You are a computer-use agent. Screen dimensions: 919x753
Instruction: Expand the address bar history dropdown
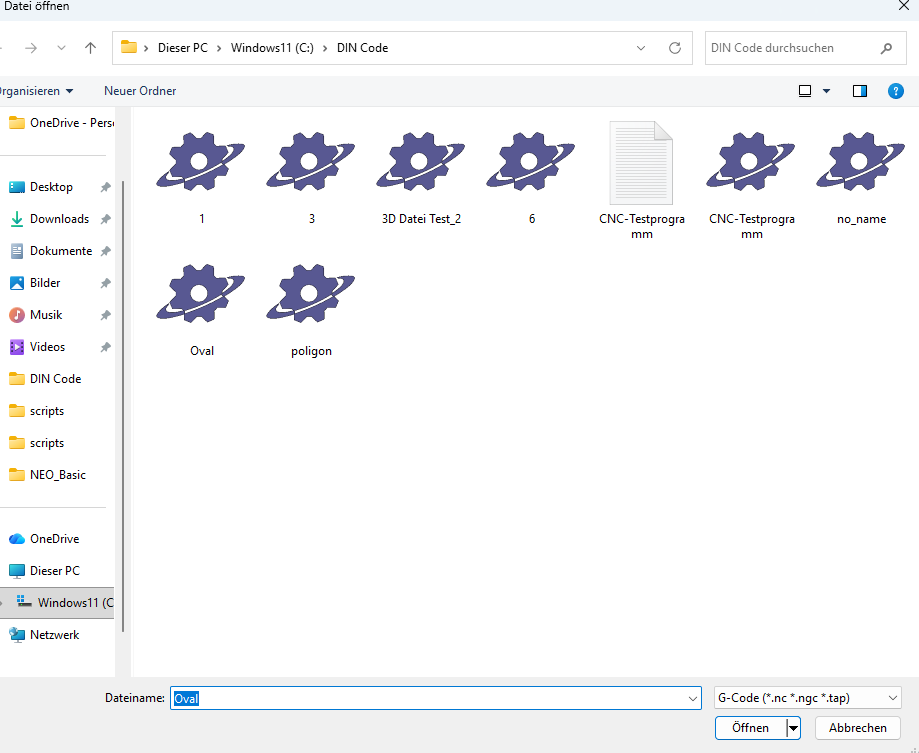(x=641, y=48)
